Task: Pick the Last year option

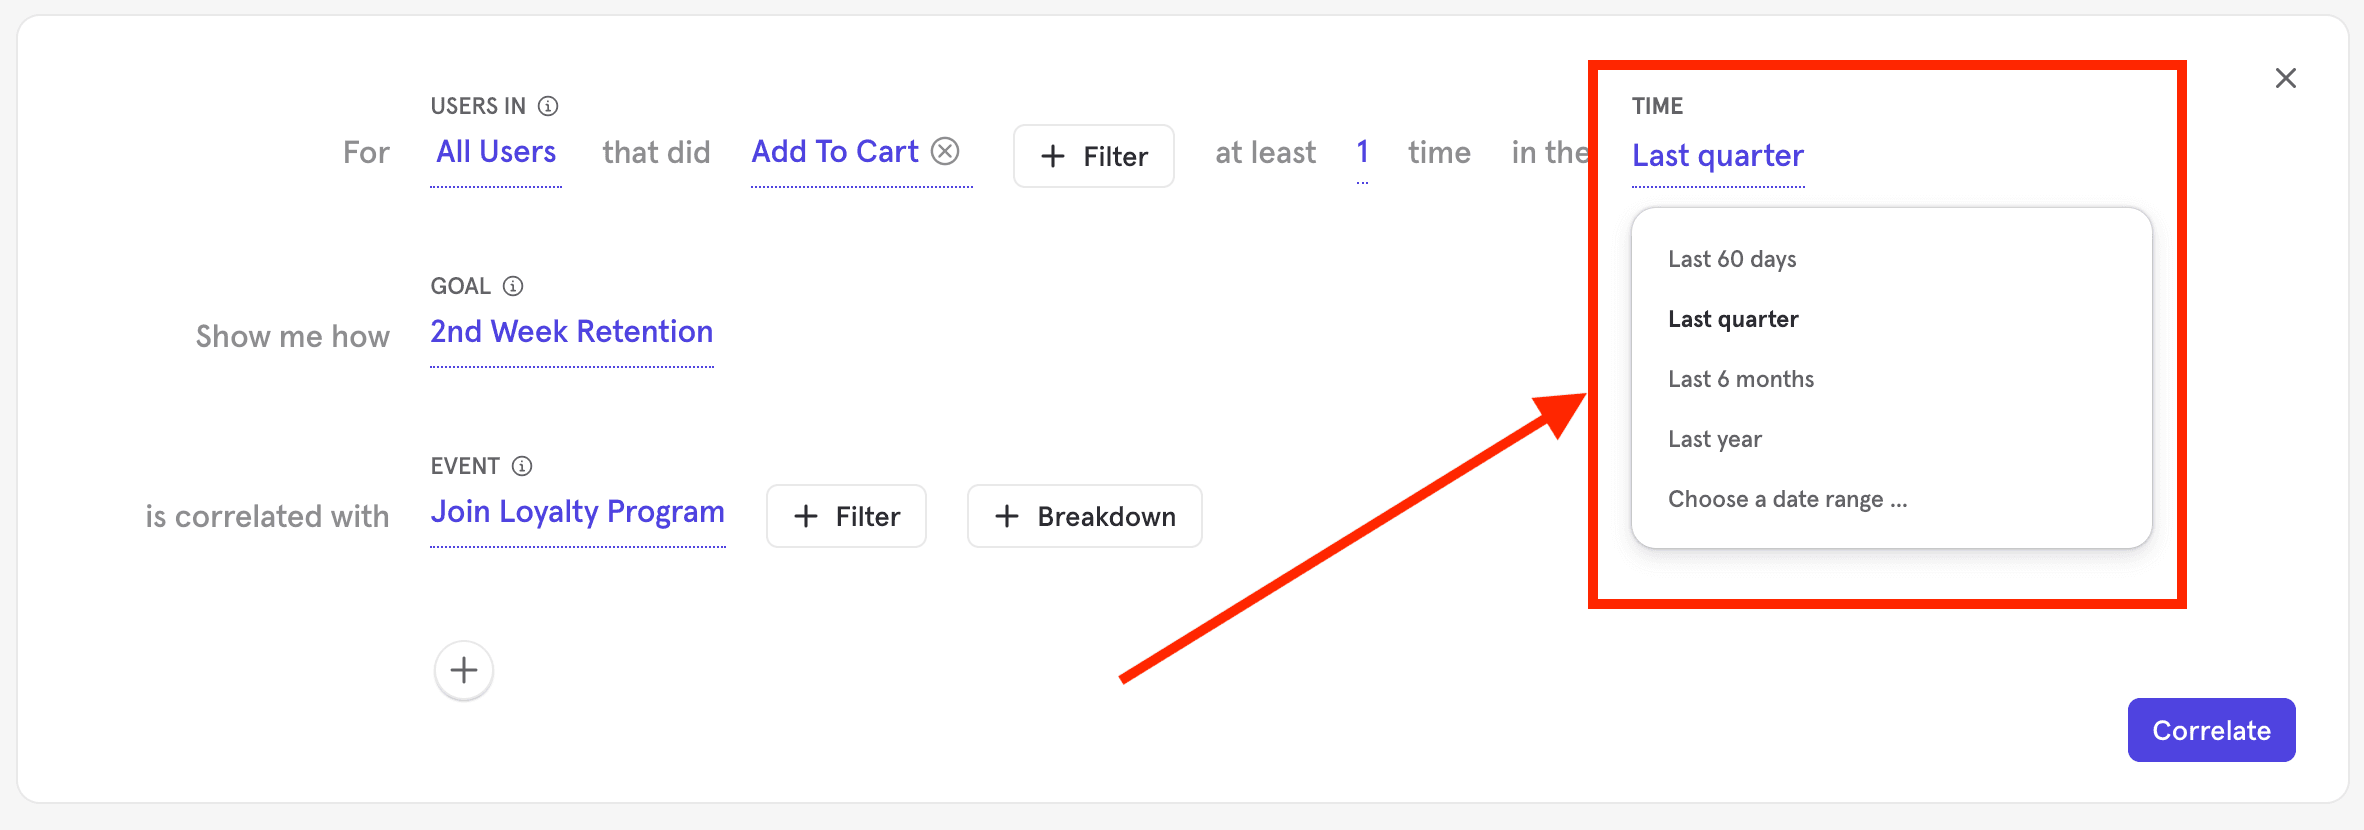Action: (x=1714, y=440)
